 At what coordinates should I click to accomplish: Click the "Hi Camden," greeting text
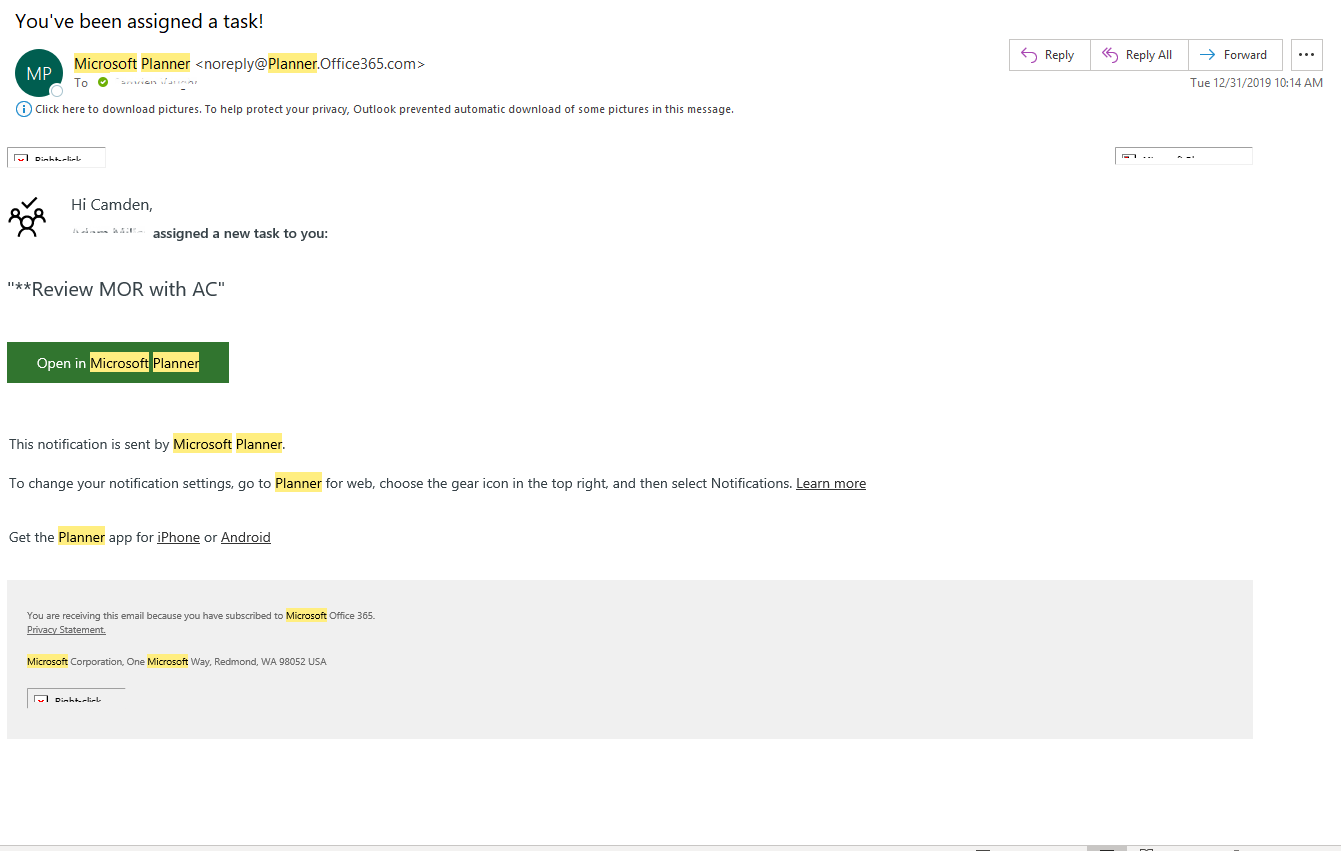pos(112,205)
